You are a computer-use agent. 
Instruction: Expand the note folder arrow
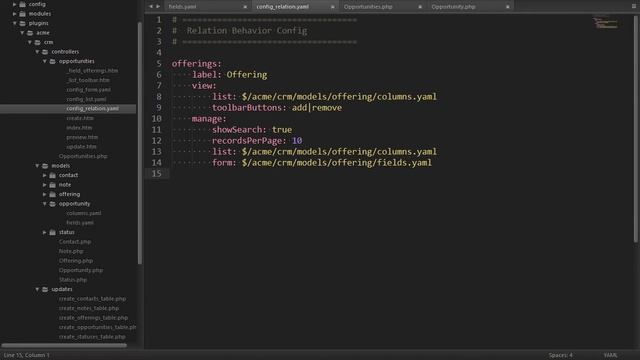(x=44, y=185)
